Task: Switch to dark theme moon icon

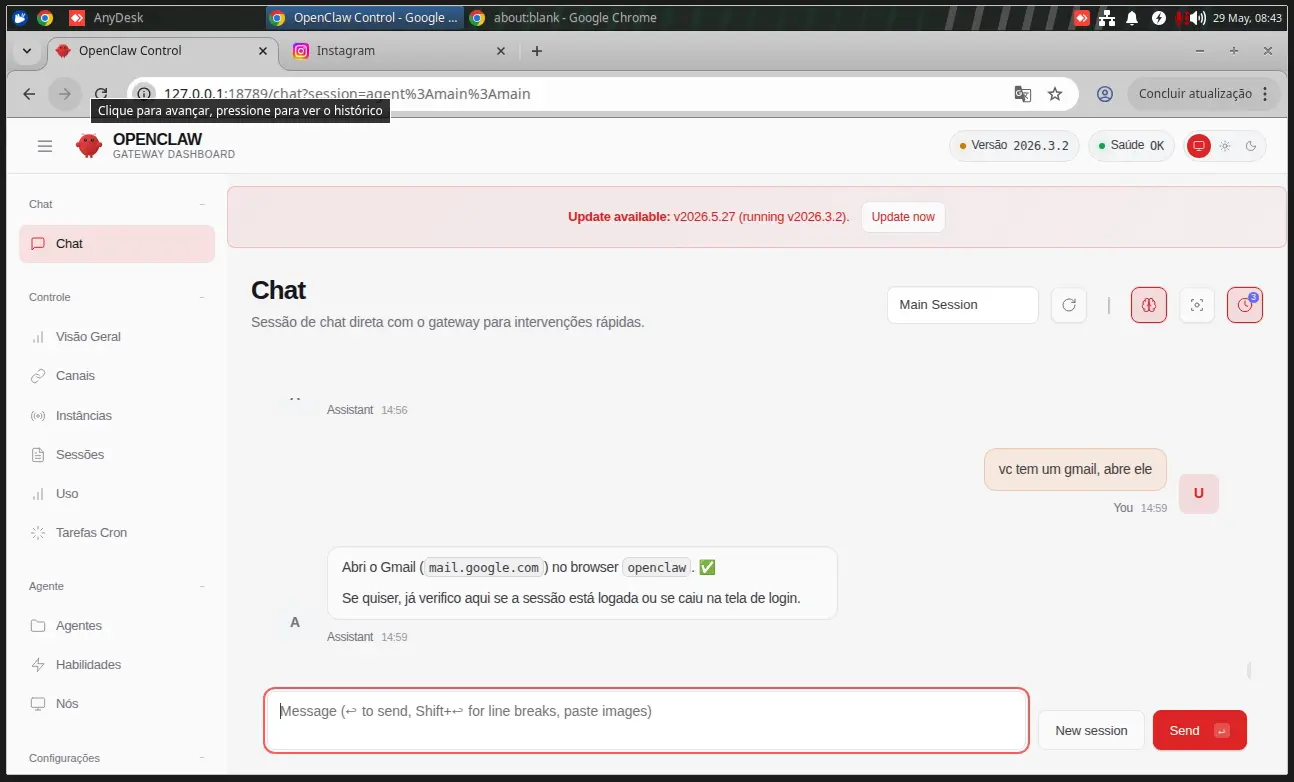Action: pyautogui.click(x=1250, y=146)
